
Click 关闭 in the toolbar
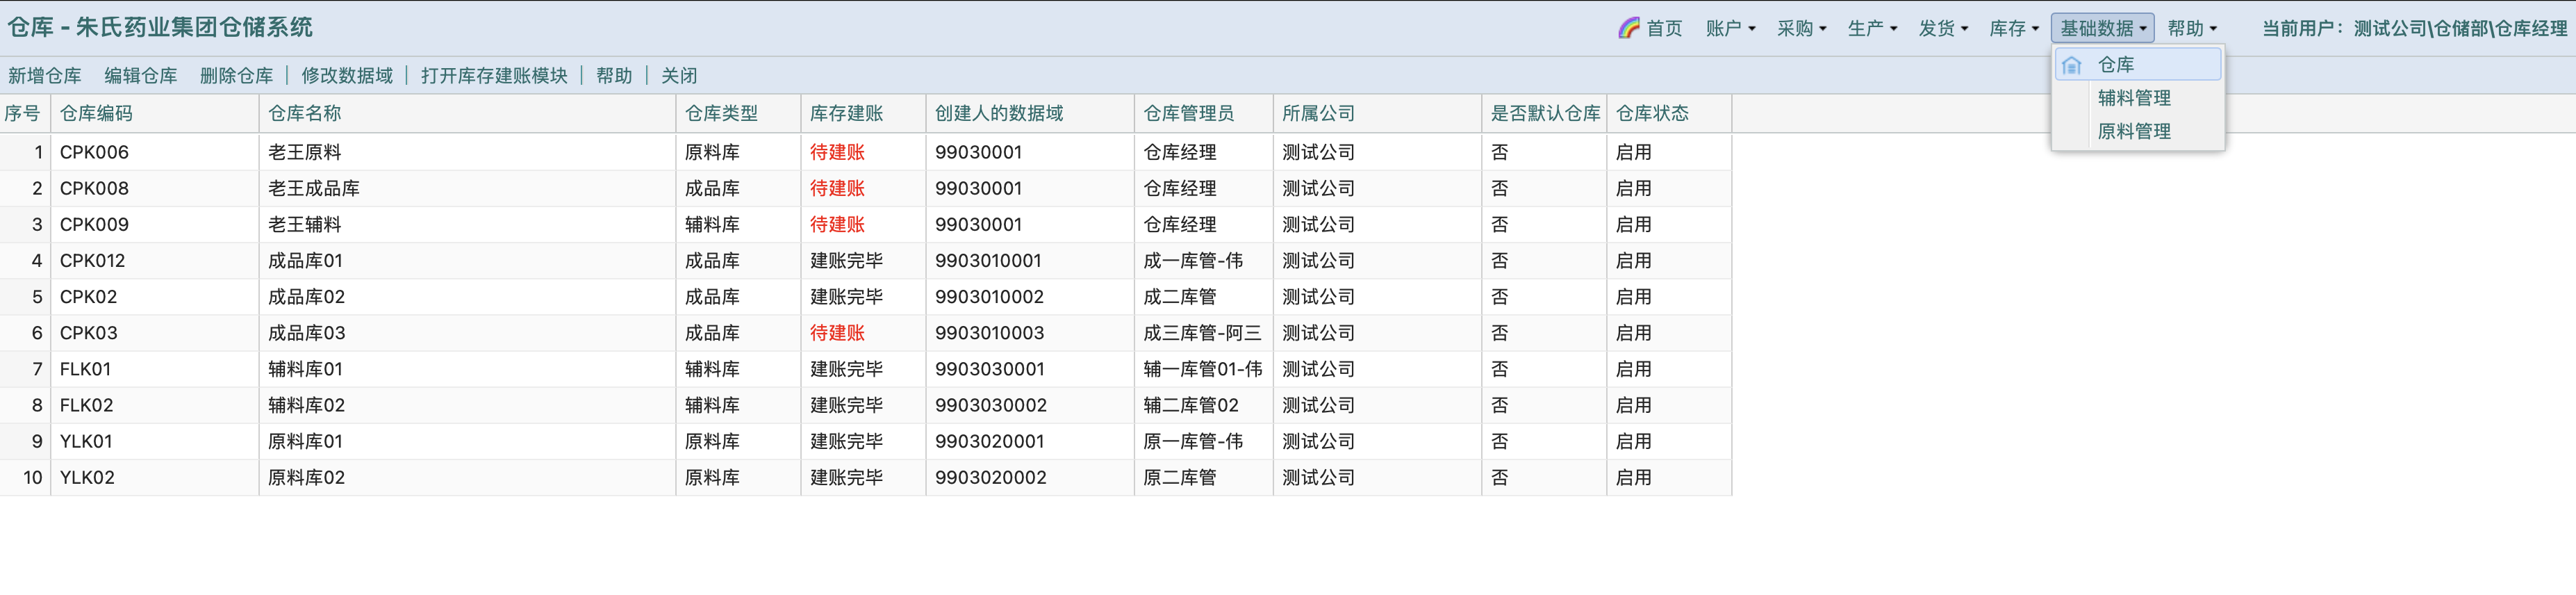(x=679, y=76)
